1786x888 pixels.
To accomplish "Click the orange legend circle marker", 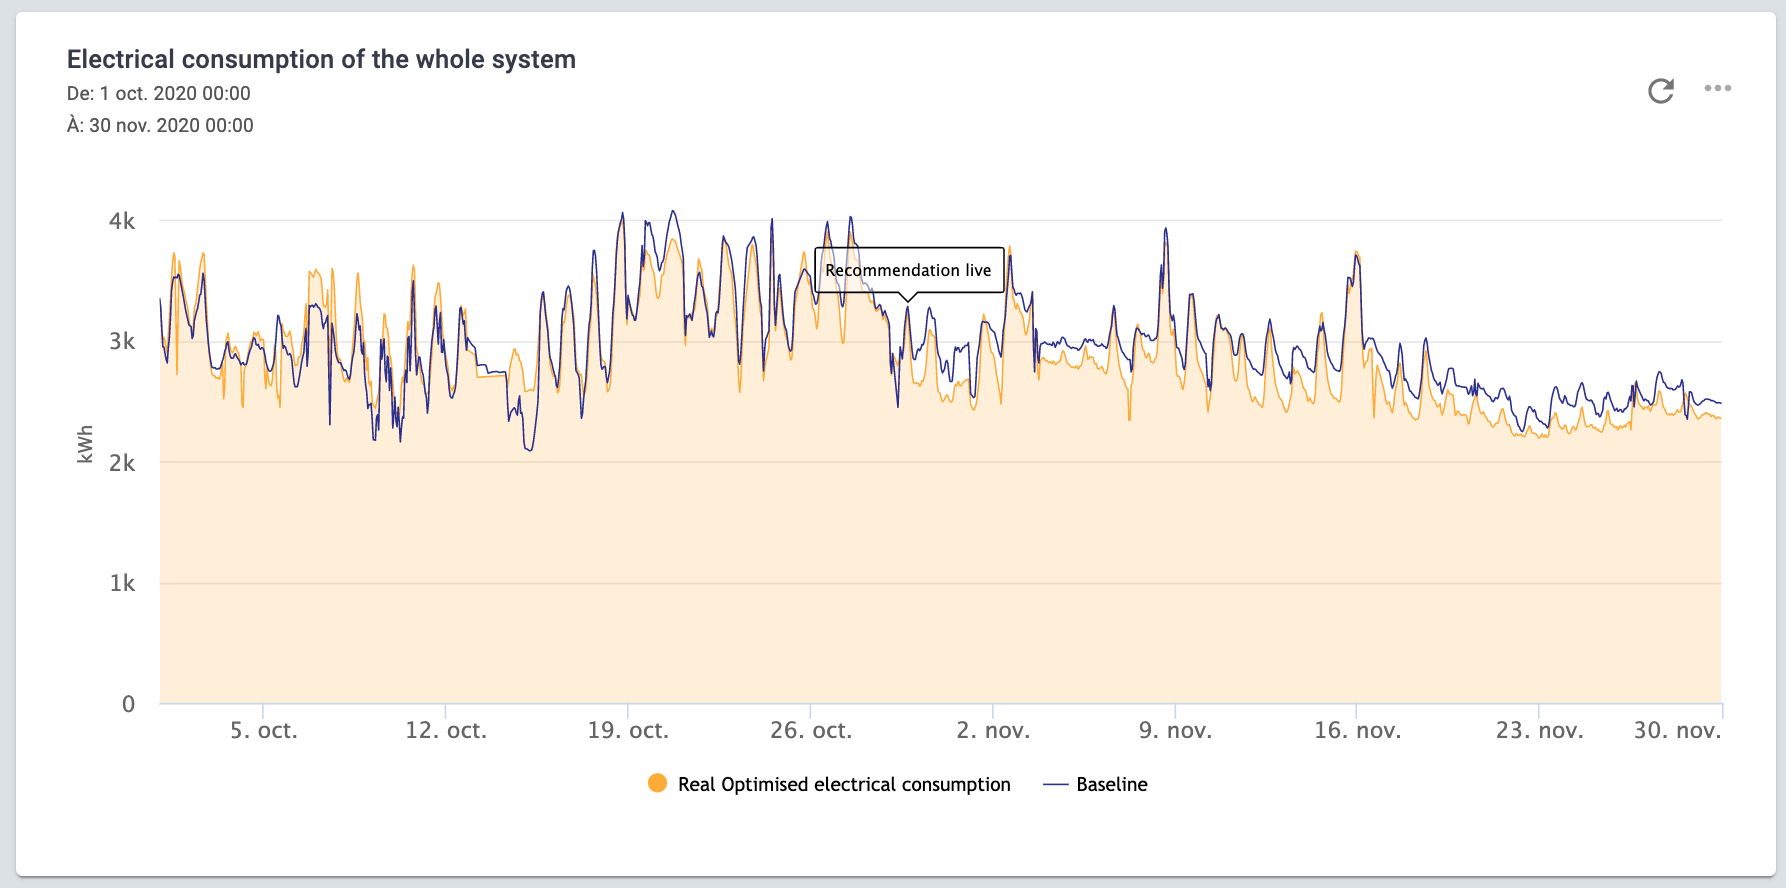I will pos(657,784).
